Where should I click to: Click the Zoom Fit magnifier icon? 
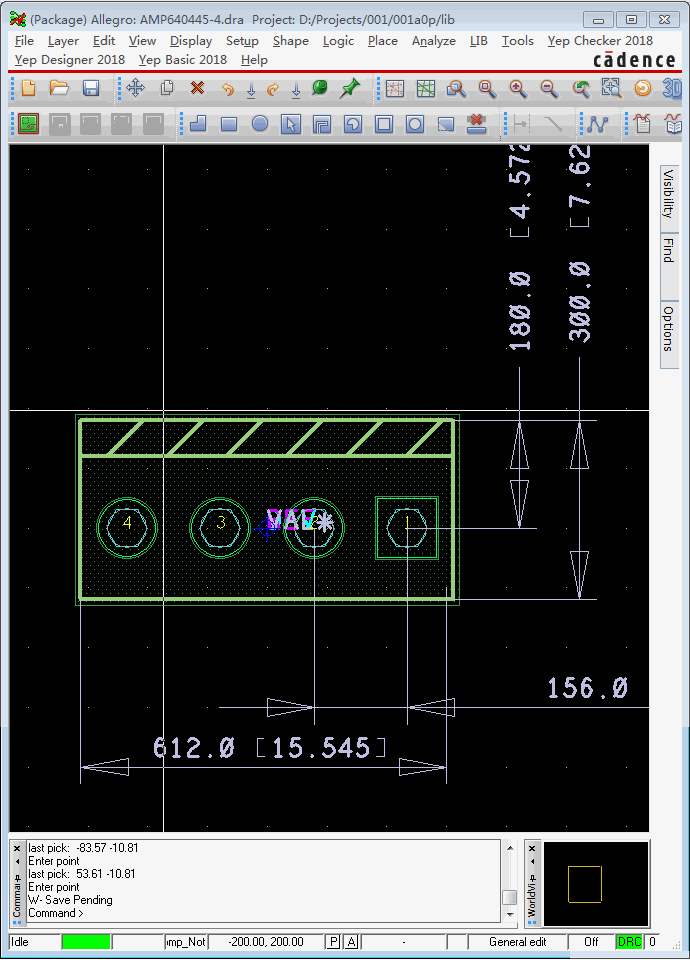tap(487, 89)
